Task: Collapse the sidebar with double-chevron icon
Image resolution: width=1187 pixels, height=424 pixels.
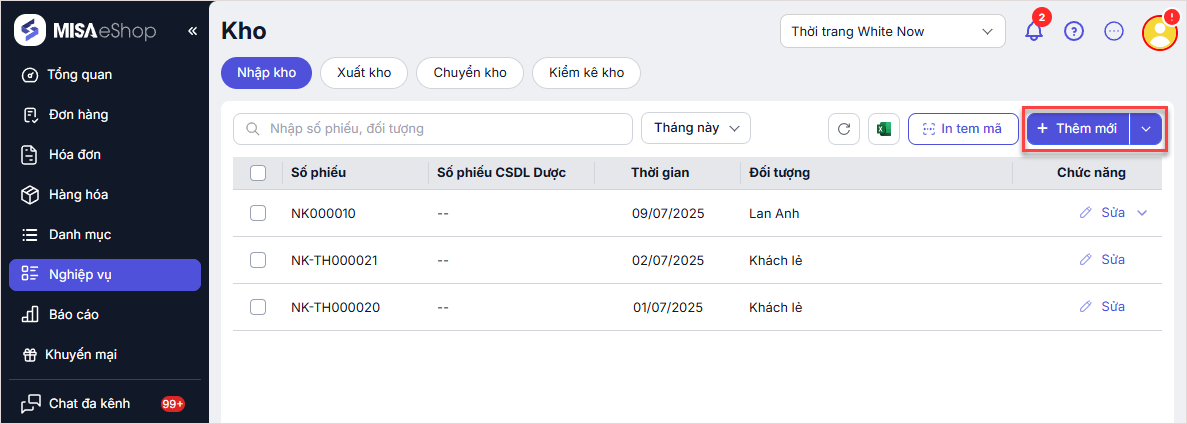Action: 192,31
